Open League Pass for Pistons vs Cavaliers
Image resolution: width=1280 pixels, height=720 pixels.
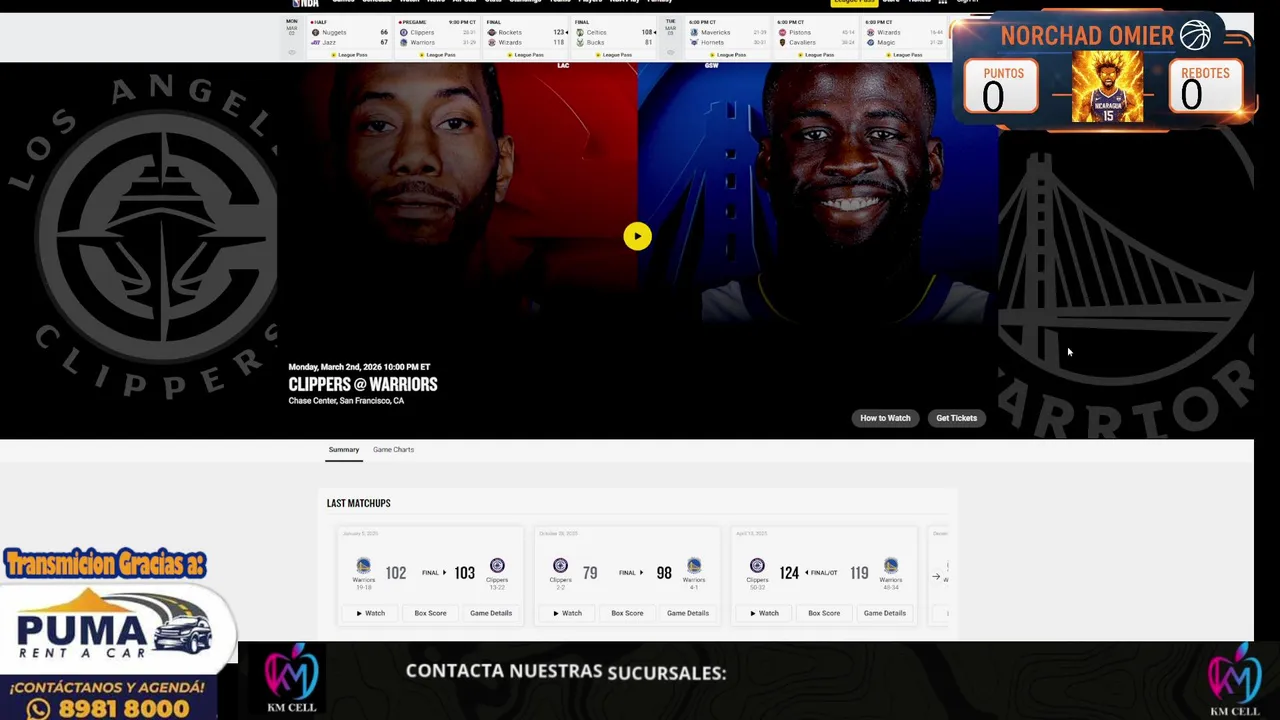coord(816,55)
